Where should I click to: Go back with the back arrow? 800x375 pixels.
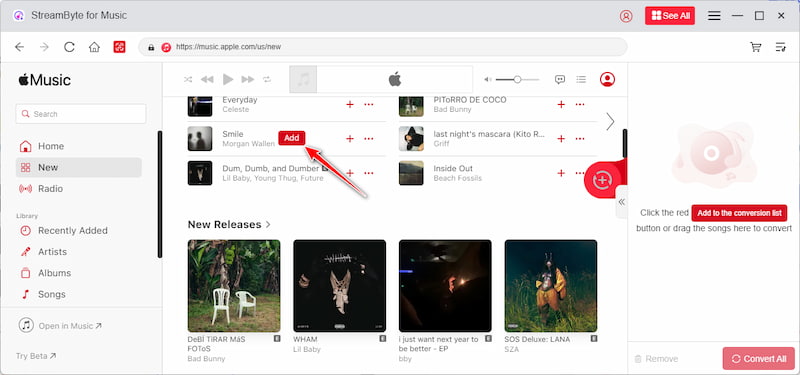[x=19, y=47]
